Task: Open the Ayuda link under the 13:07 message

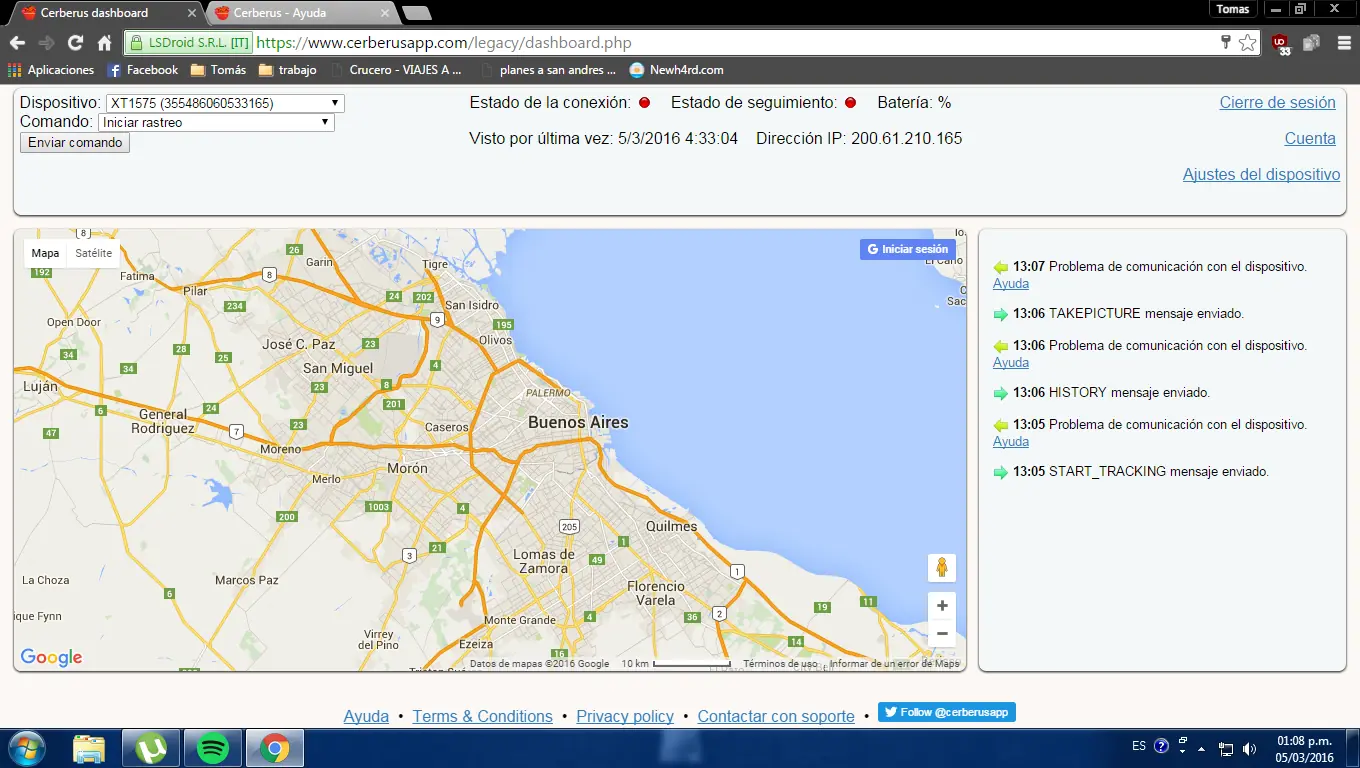Action: (1011, 284)
